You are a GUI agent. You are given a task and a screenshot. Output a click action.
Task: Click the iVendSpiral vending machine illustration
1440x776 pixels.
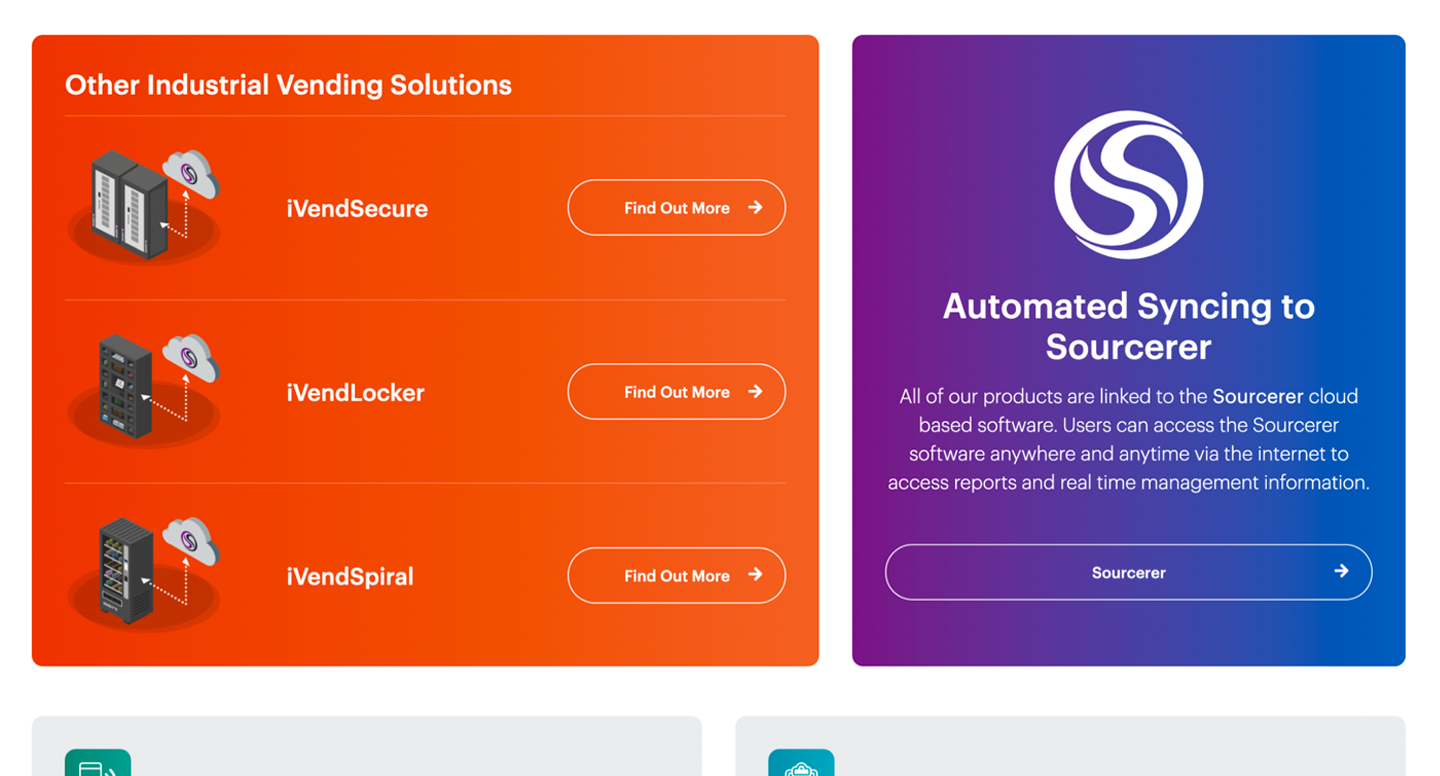click(x=126, y=571)
